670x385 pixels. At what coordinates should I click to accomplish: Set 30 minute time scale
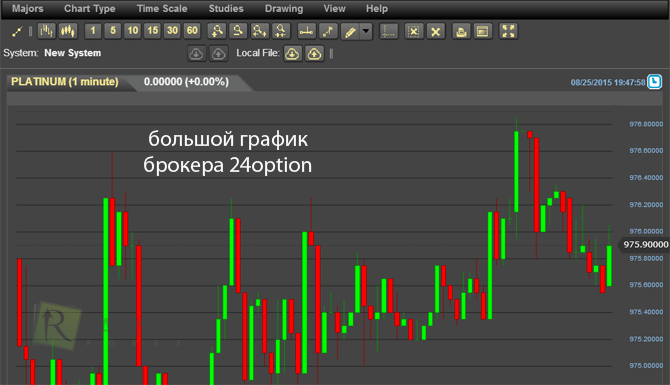[x=172, y=31]
